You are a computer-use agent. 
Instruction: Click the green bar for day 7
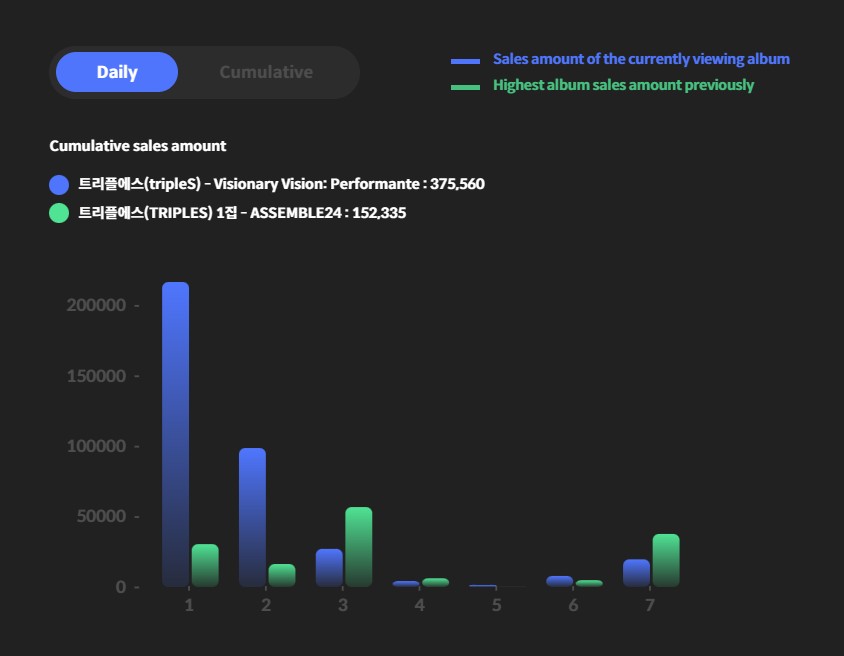point(666,560)
